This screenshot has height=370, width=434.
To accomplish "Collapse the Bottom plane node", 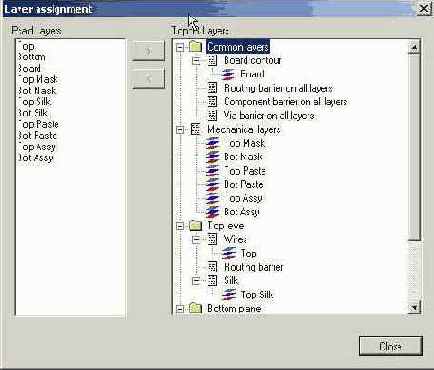I will [180, 309].
